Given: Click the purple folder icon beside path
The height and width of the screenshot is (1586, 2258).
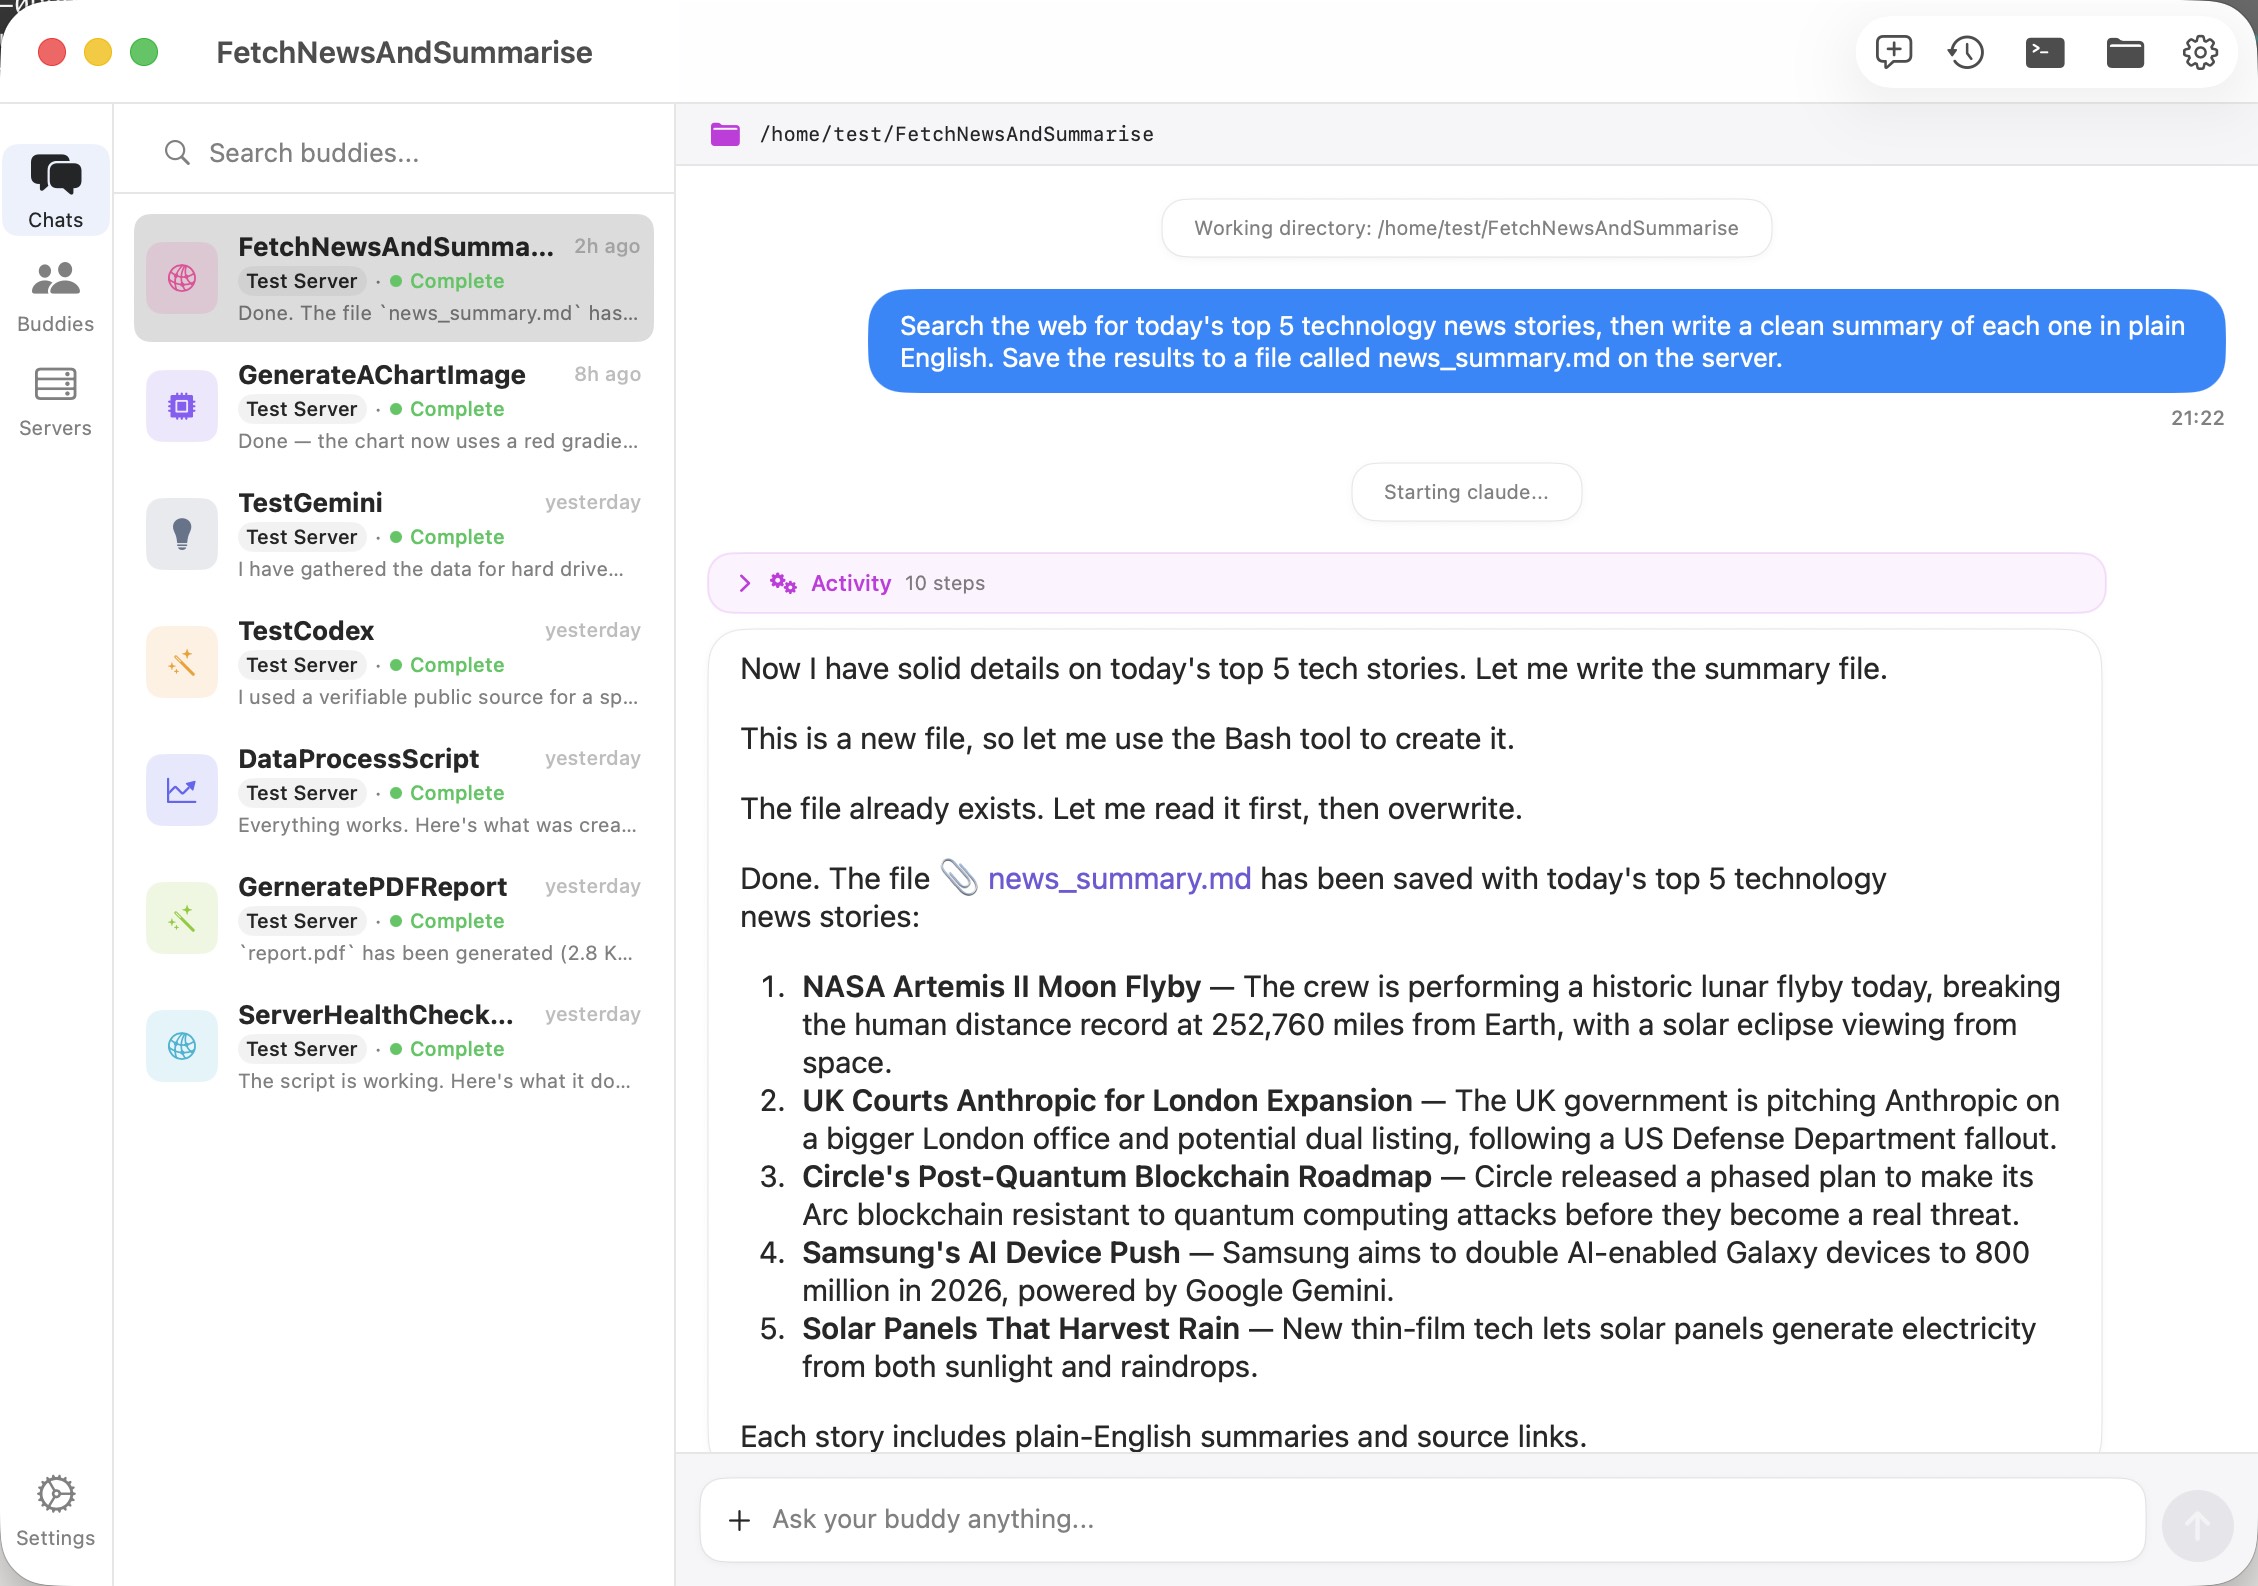Looking at the screenshot, I should pos(725,134).
